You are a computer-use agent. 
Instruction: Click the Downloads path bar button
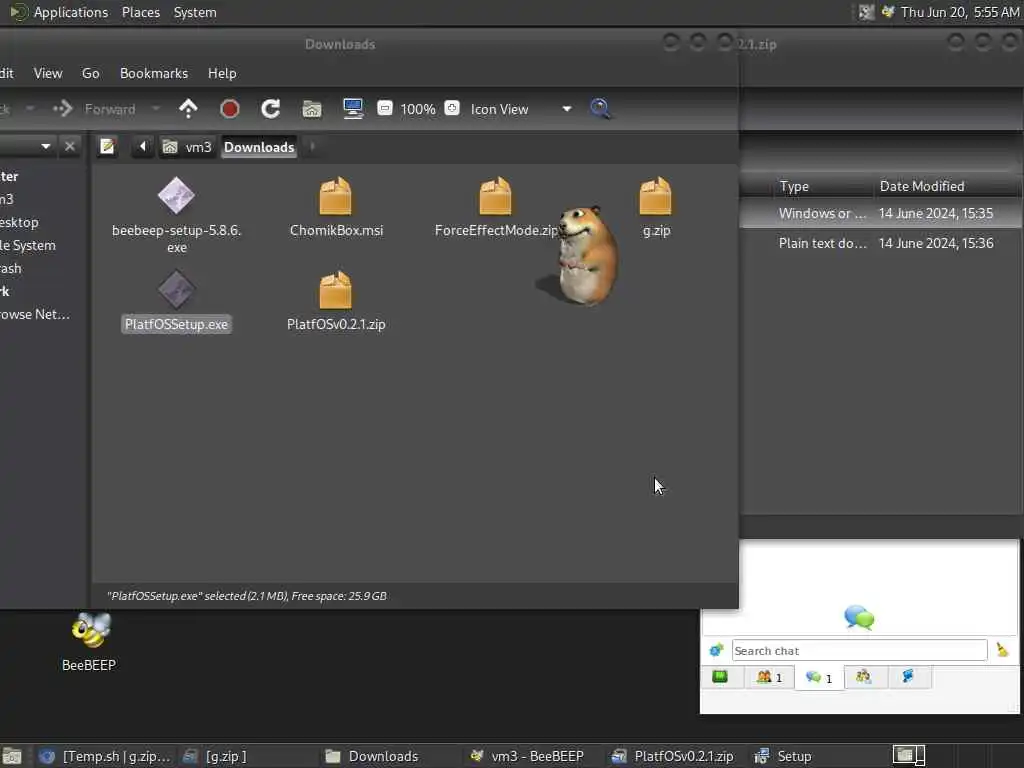coord(259,147)
